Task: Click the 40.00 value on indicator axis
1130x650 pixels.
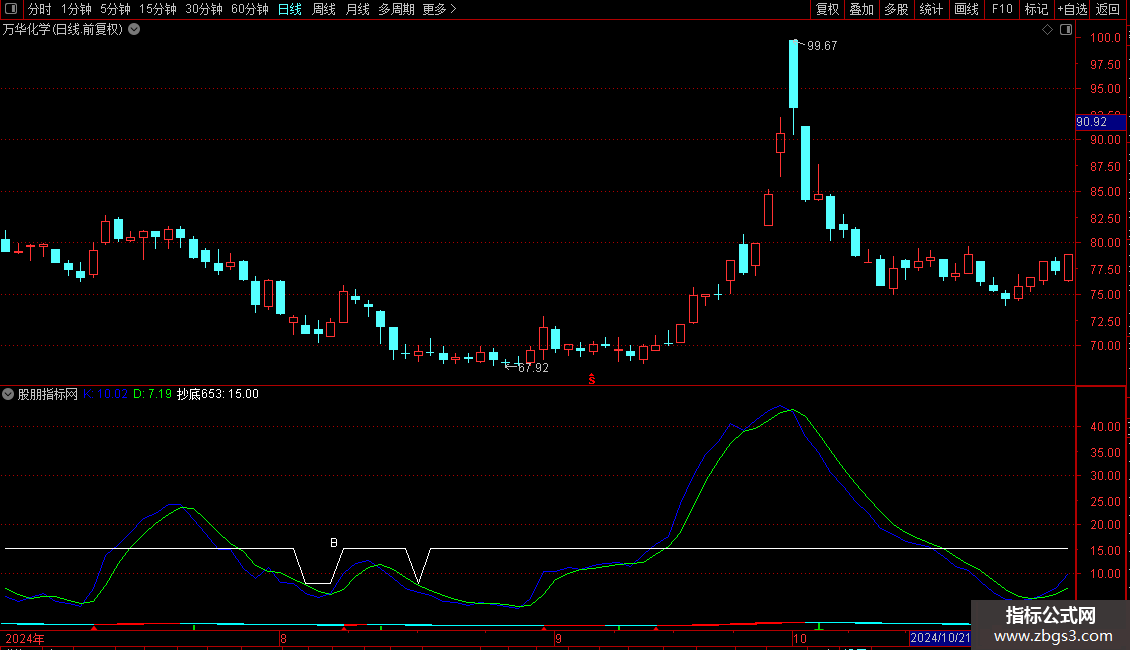Action: pyautogui.click(x=1105, y=427)
